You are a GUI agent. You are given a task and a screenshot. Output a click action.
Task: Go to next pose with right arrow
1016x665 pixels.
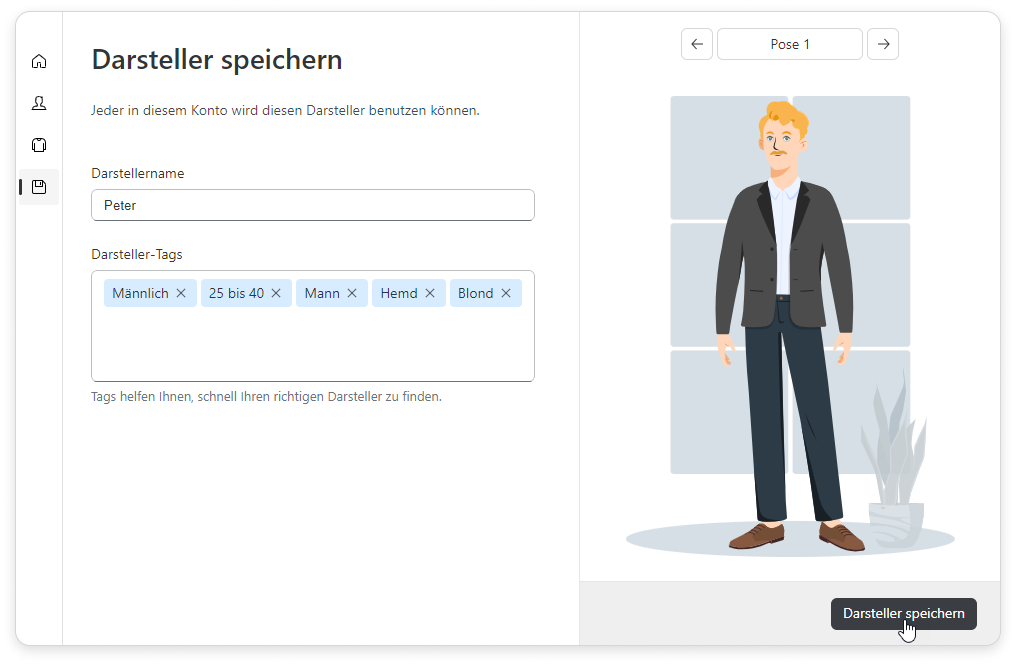point(883,44)
